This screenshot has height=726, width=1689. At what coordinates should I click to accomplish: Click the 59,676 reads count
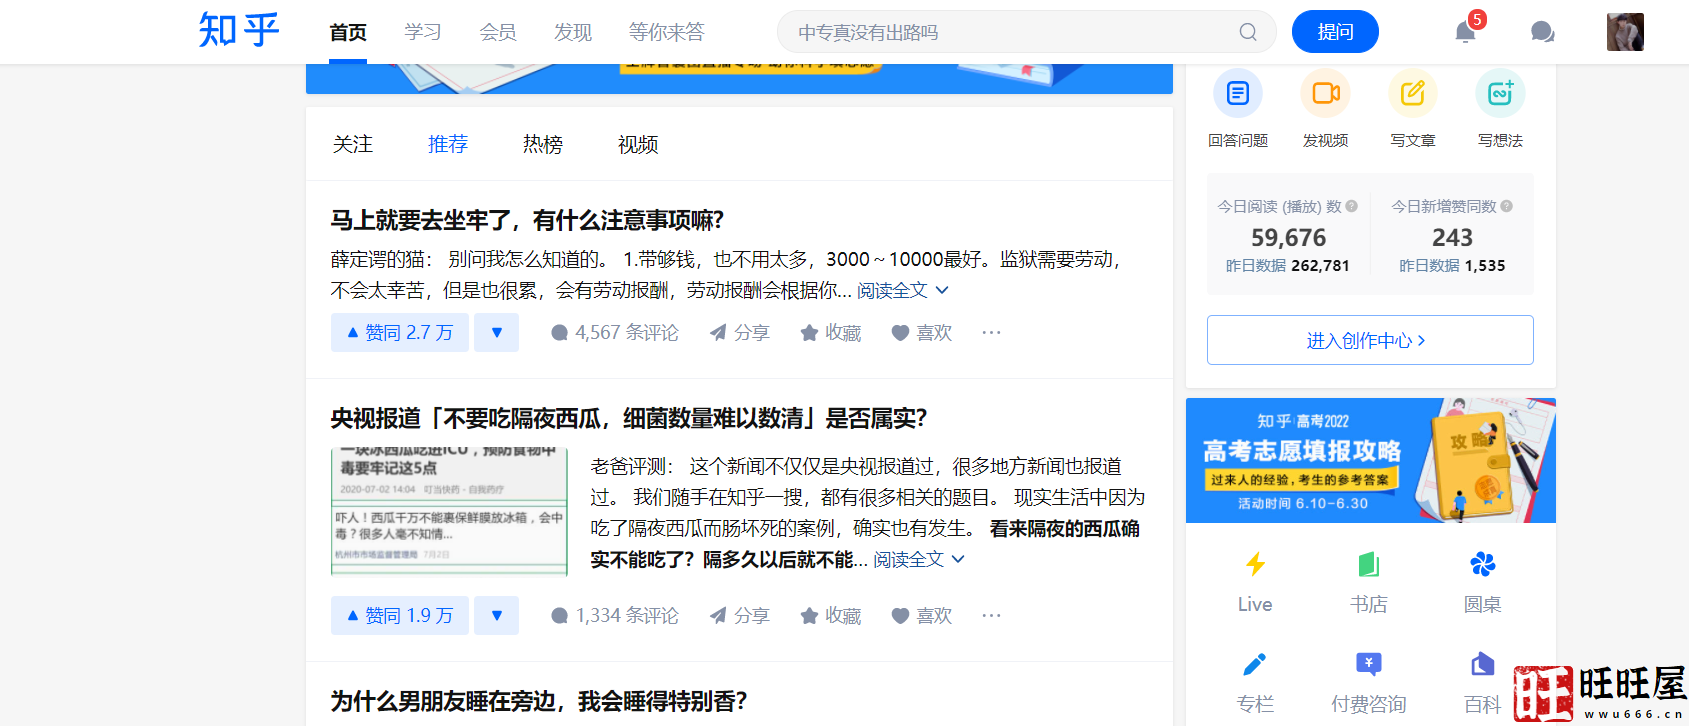(1288, 237)
